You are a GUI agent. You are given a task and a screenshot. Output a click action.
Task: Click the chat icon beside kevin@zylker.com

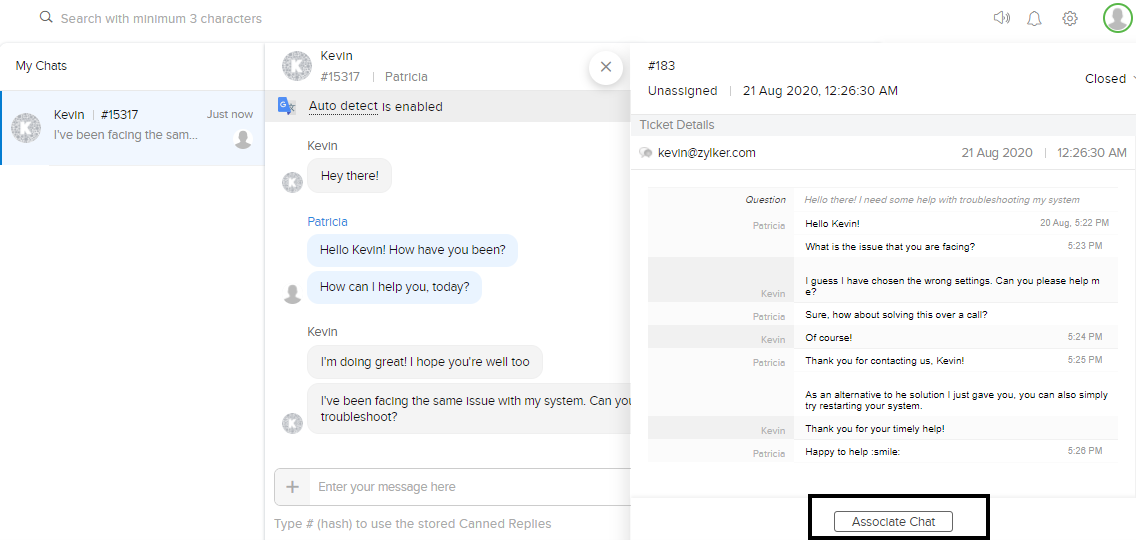[646, 153]
